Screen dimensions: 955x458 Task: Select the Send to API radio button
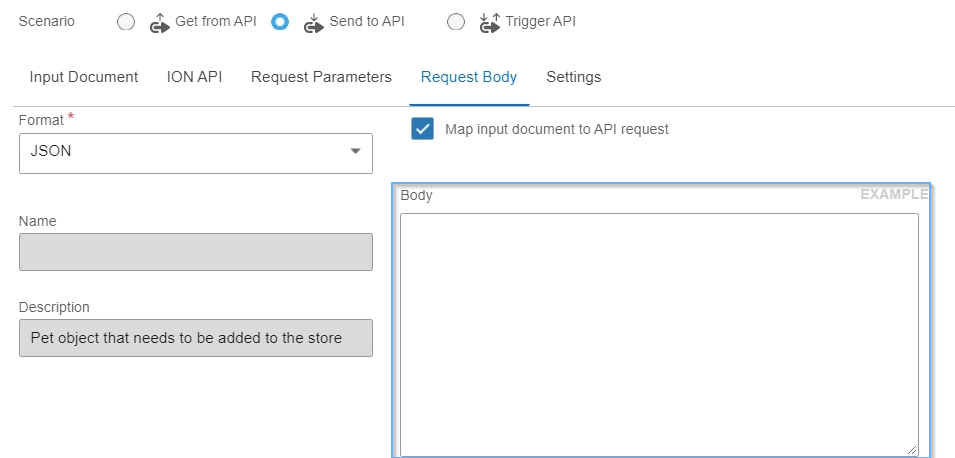click(x=280, y=22)
